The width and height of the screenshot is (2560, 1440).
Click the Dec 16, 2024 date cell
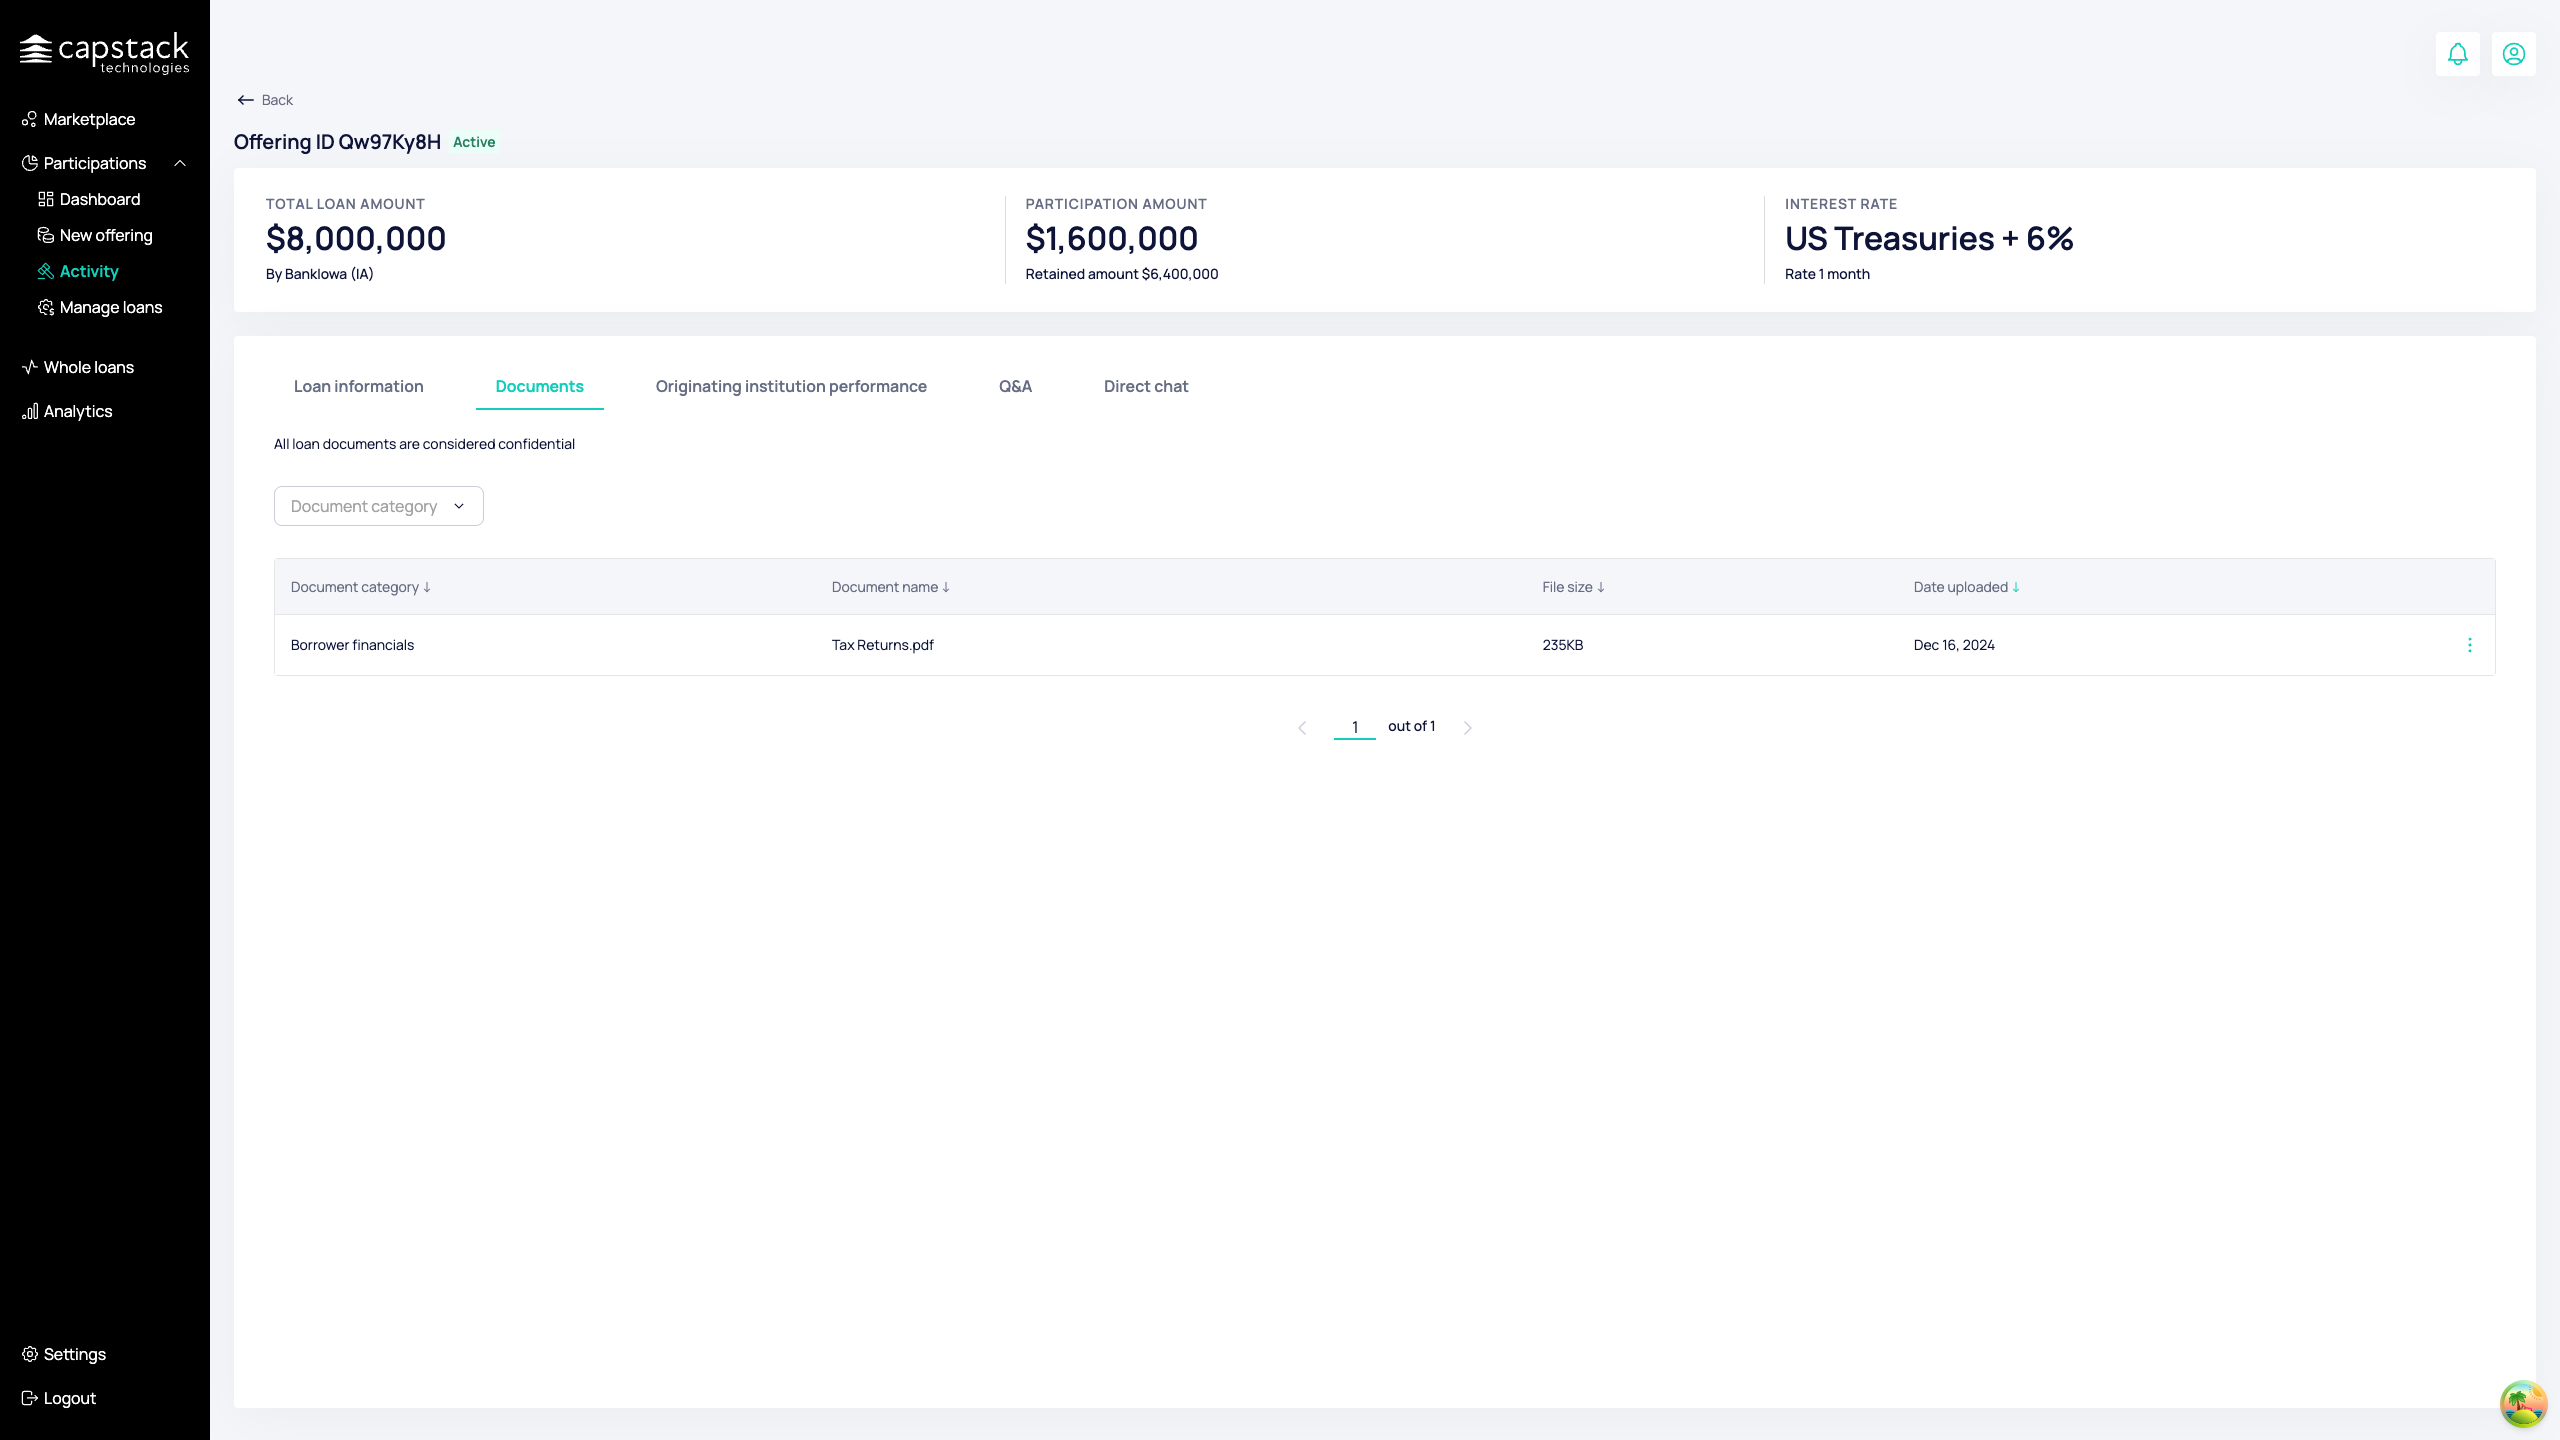(x=1954, y=645)
